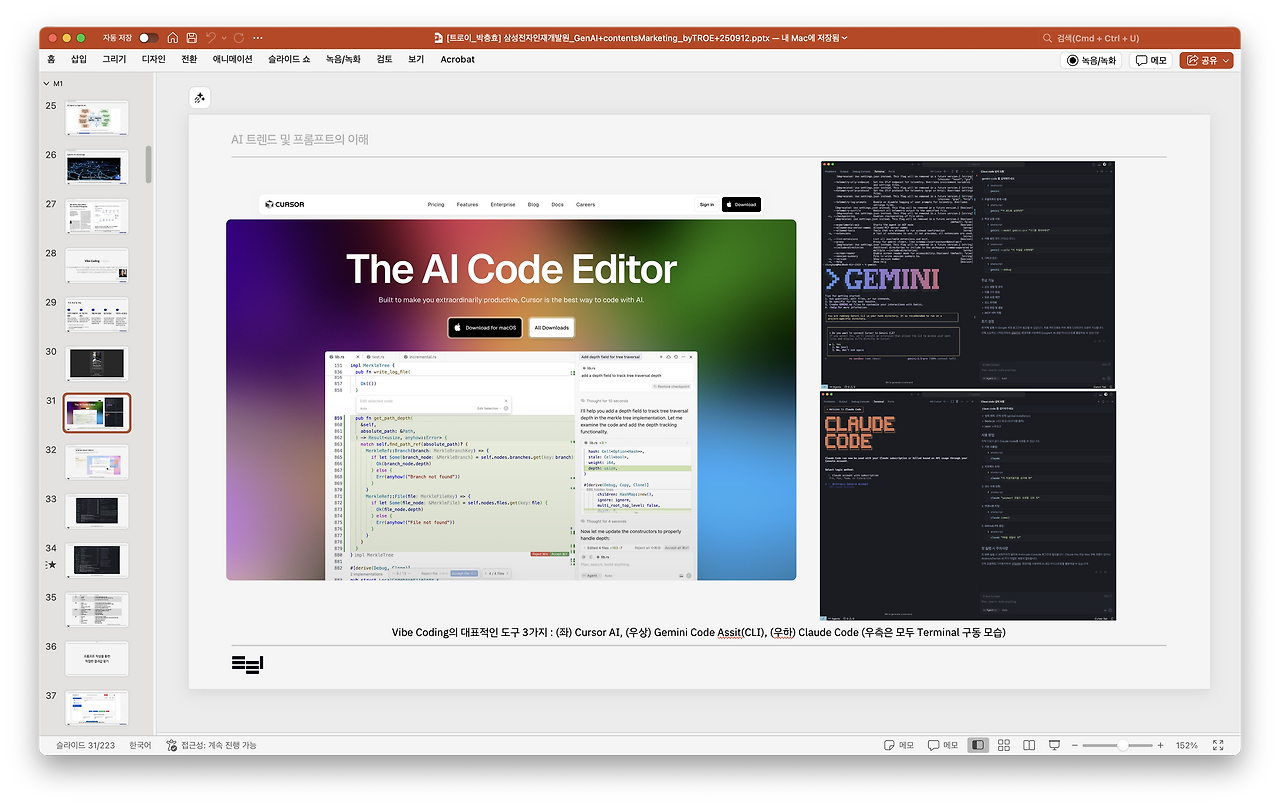Fit slide to window icon
This screenshot has height=807, width=1280.
(1218, 745)
